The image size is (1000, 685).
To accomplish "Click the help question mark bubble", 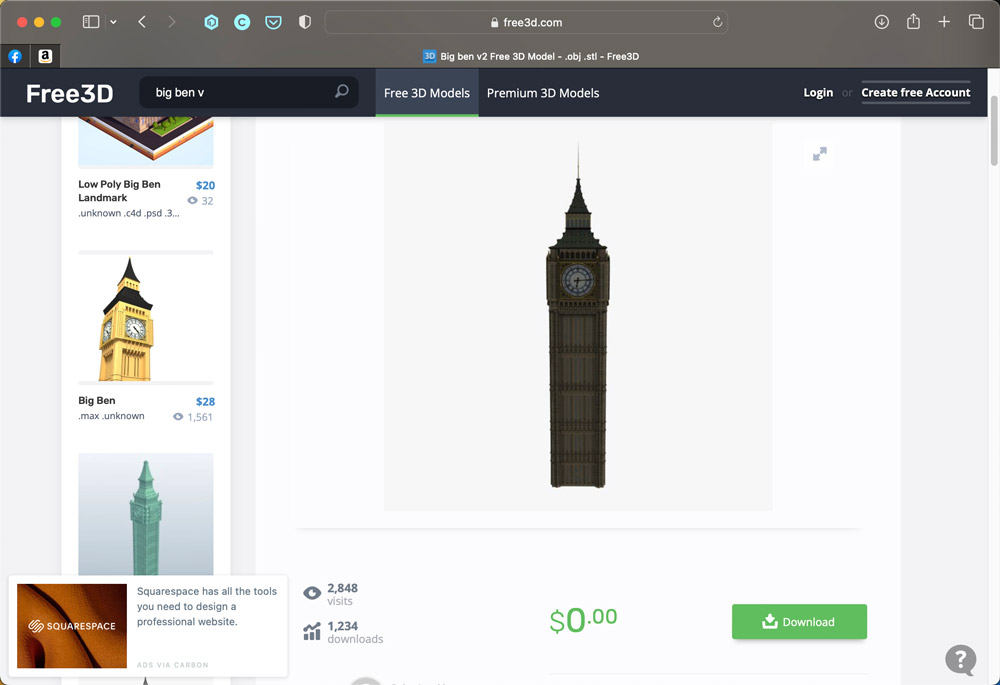I will click(x=960, y=659).
